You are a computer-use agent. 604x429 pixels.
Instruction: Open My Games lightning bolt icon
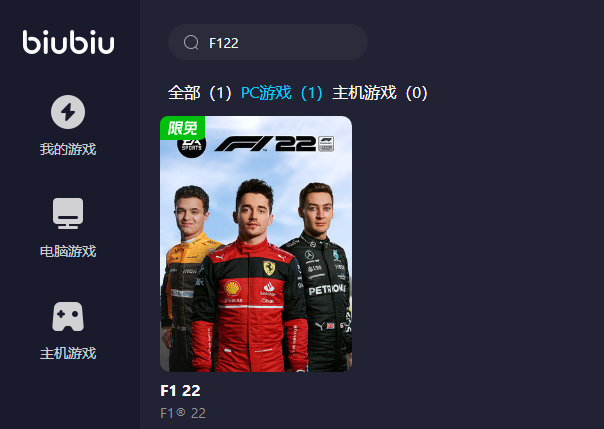68,112
